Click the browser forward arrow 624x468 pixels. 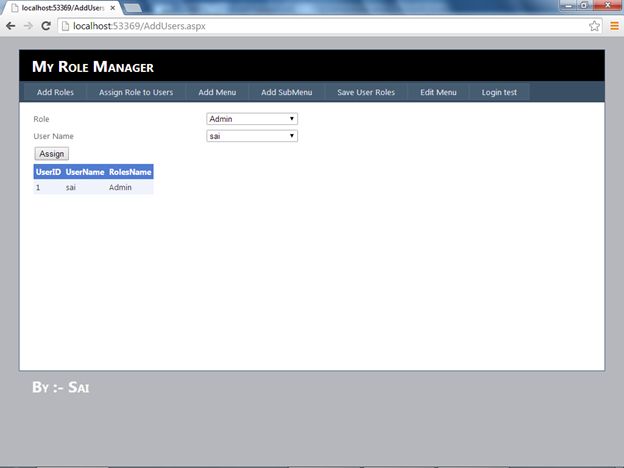(28, 26)
